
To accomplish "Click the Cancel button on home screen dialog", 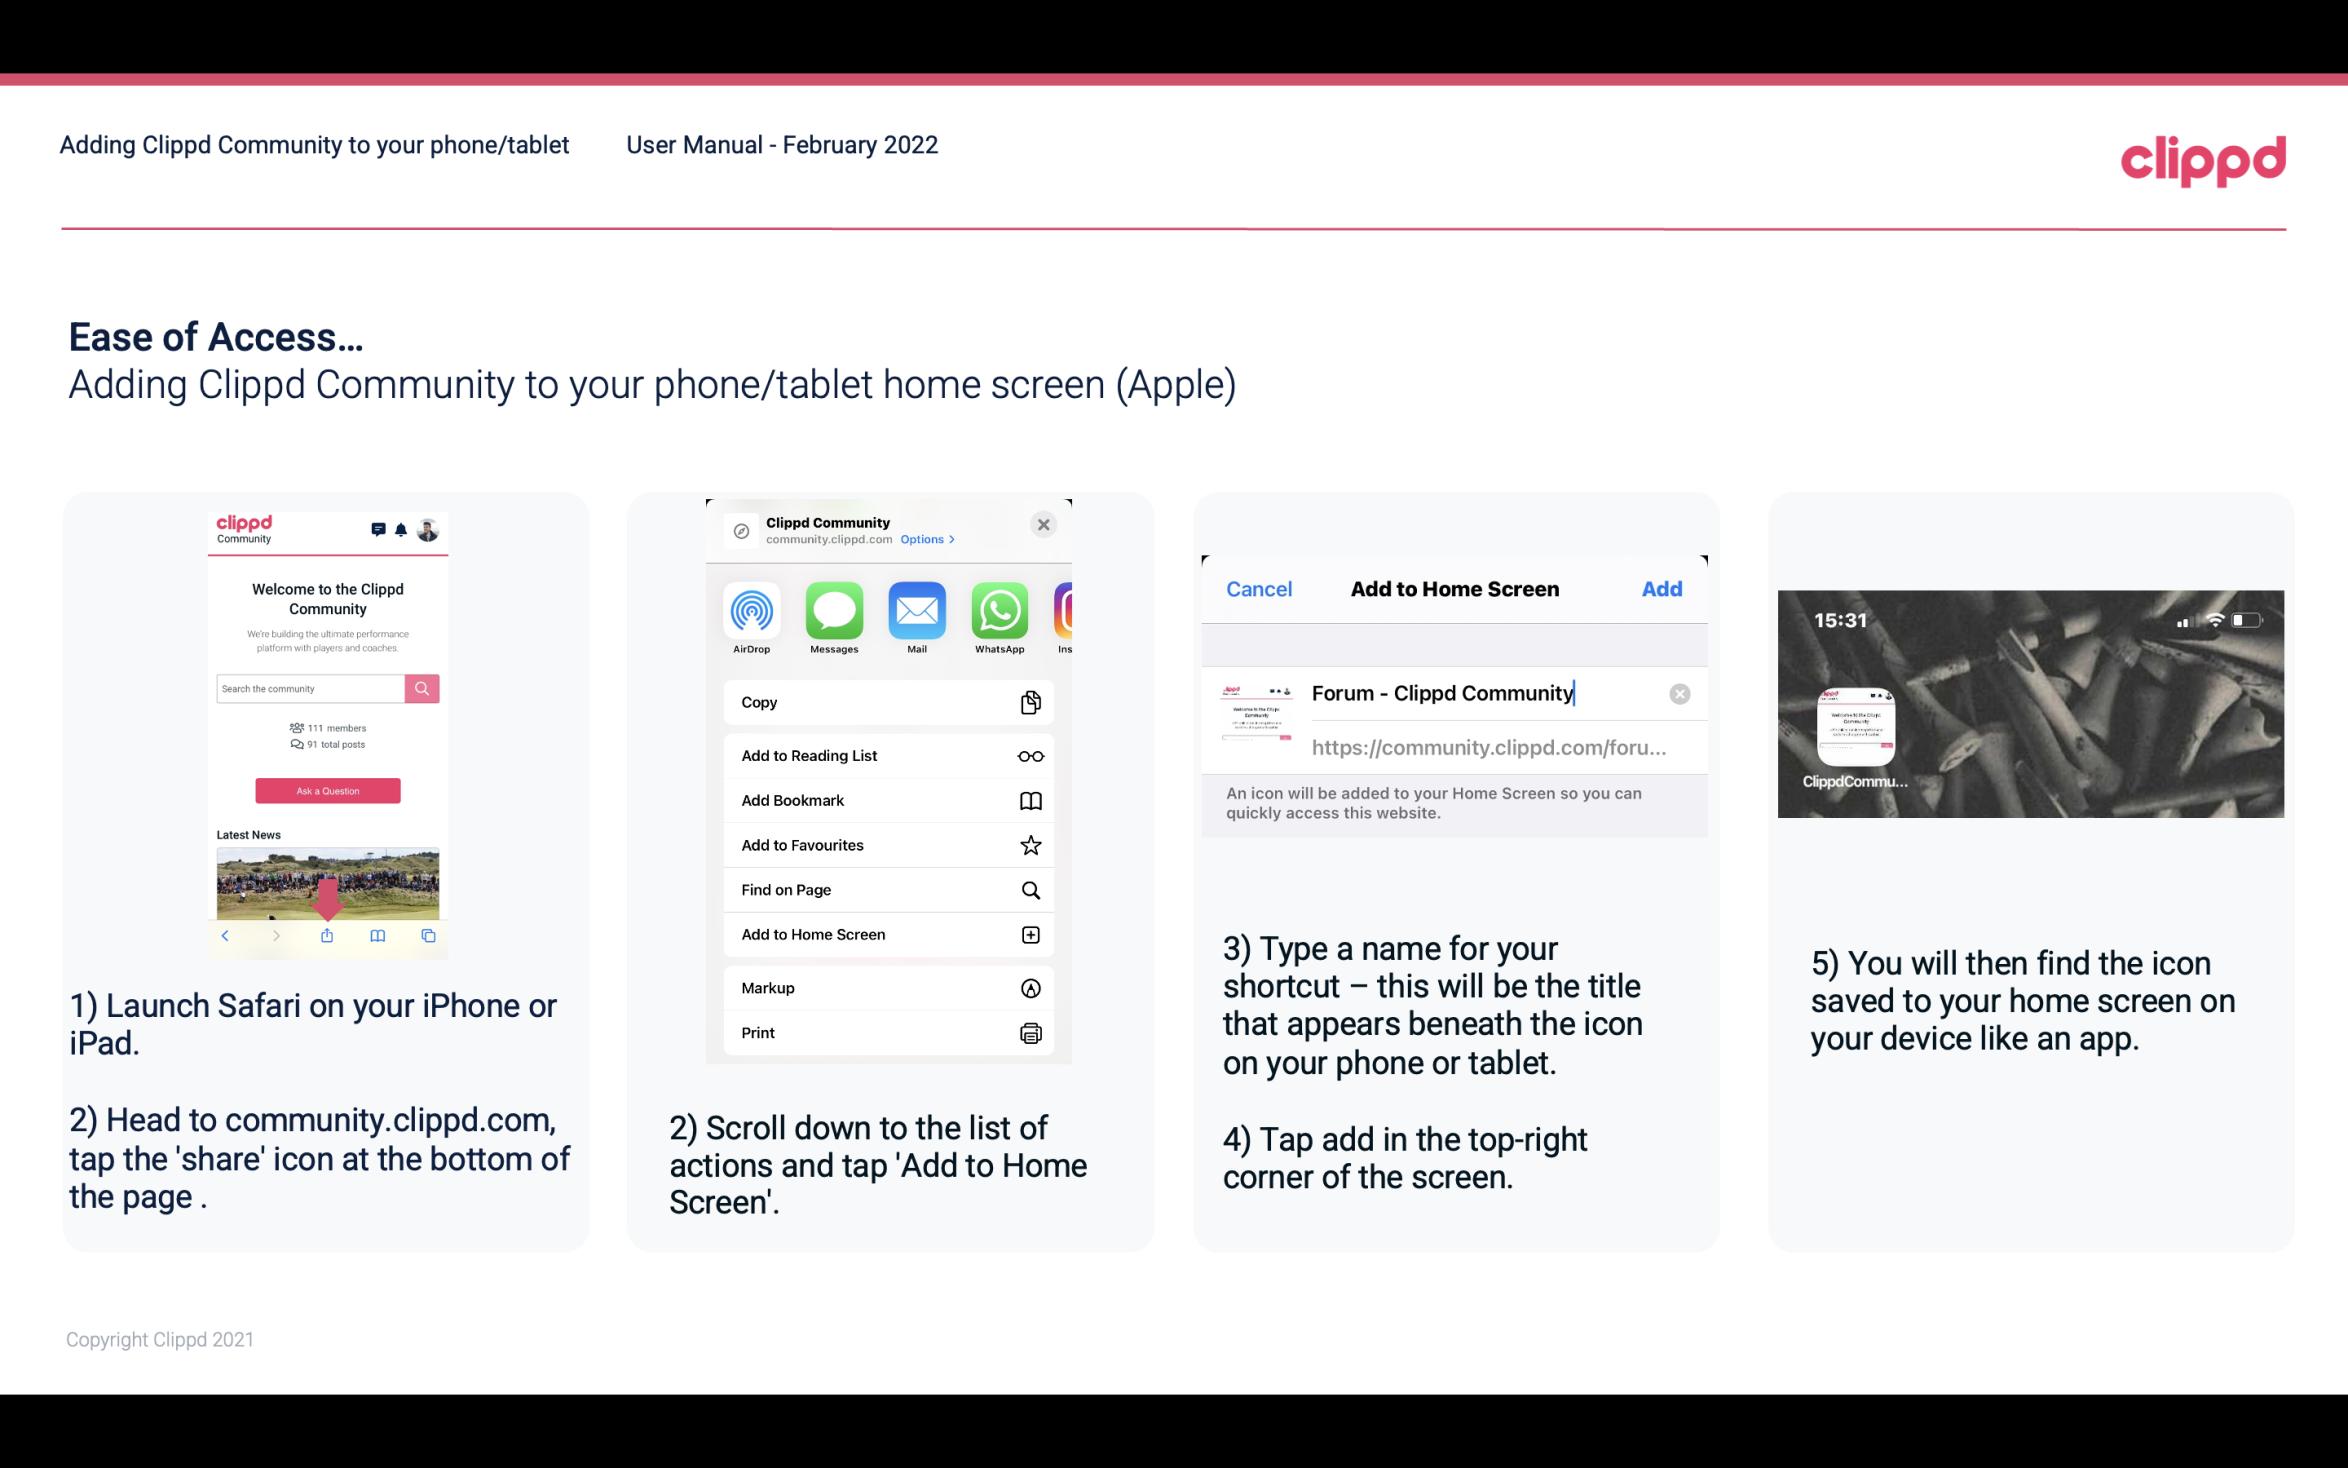I will click(1259, 587).
